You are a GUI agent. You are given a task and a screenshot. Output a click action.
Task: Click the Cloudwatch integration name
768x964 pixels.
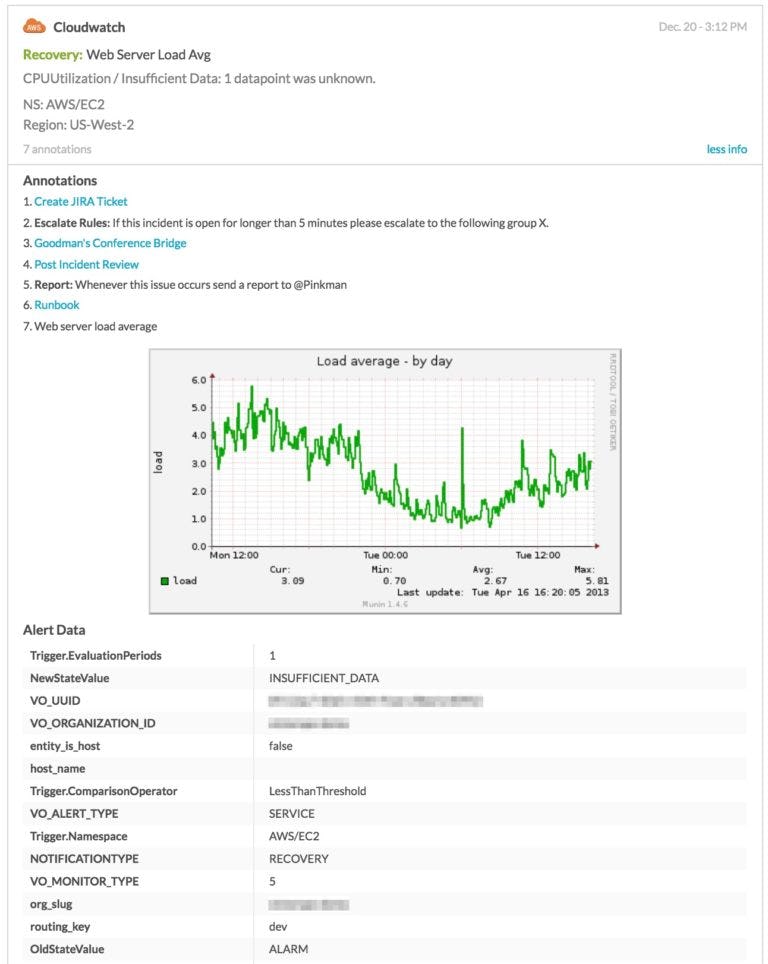tap(89, 27)
